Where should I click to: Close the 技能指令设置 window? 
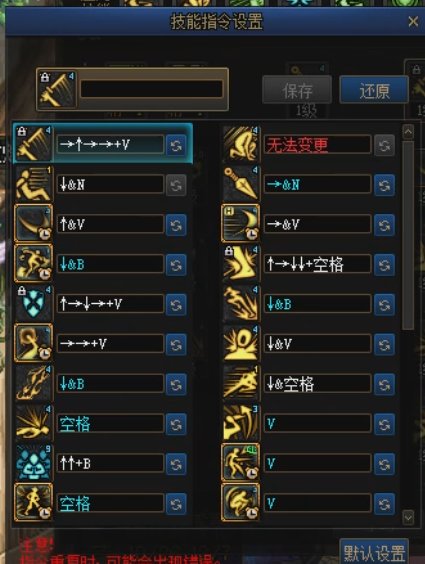click(413, 22)
